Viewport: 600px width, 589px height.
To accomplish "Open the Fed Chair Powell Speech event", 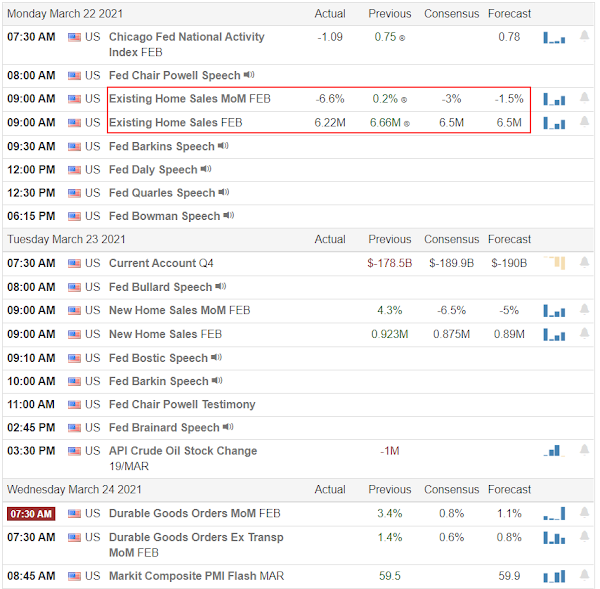I will point(174,75).
